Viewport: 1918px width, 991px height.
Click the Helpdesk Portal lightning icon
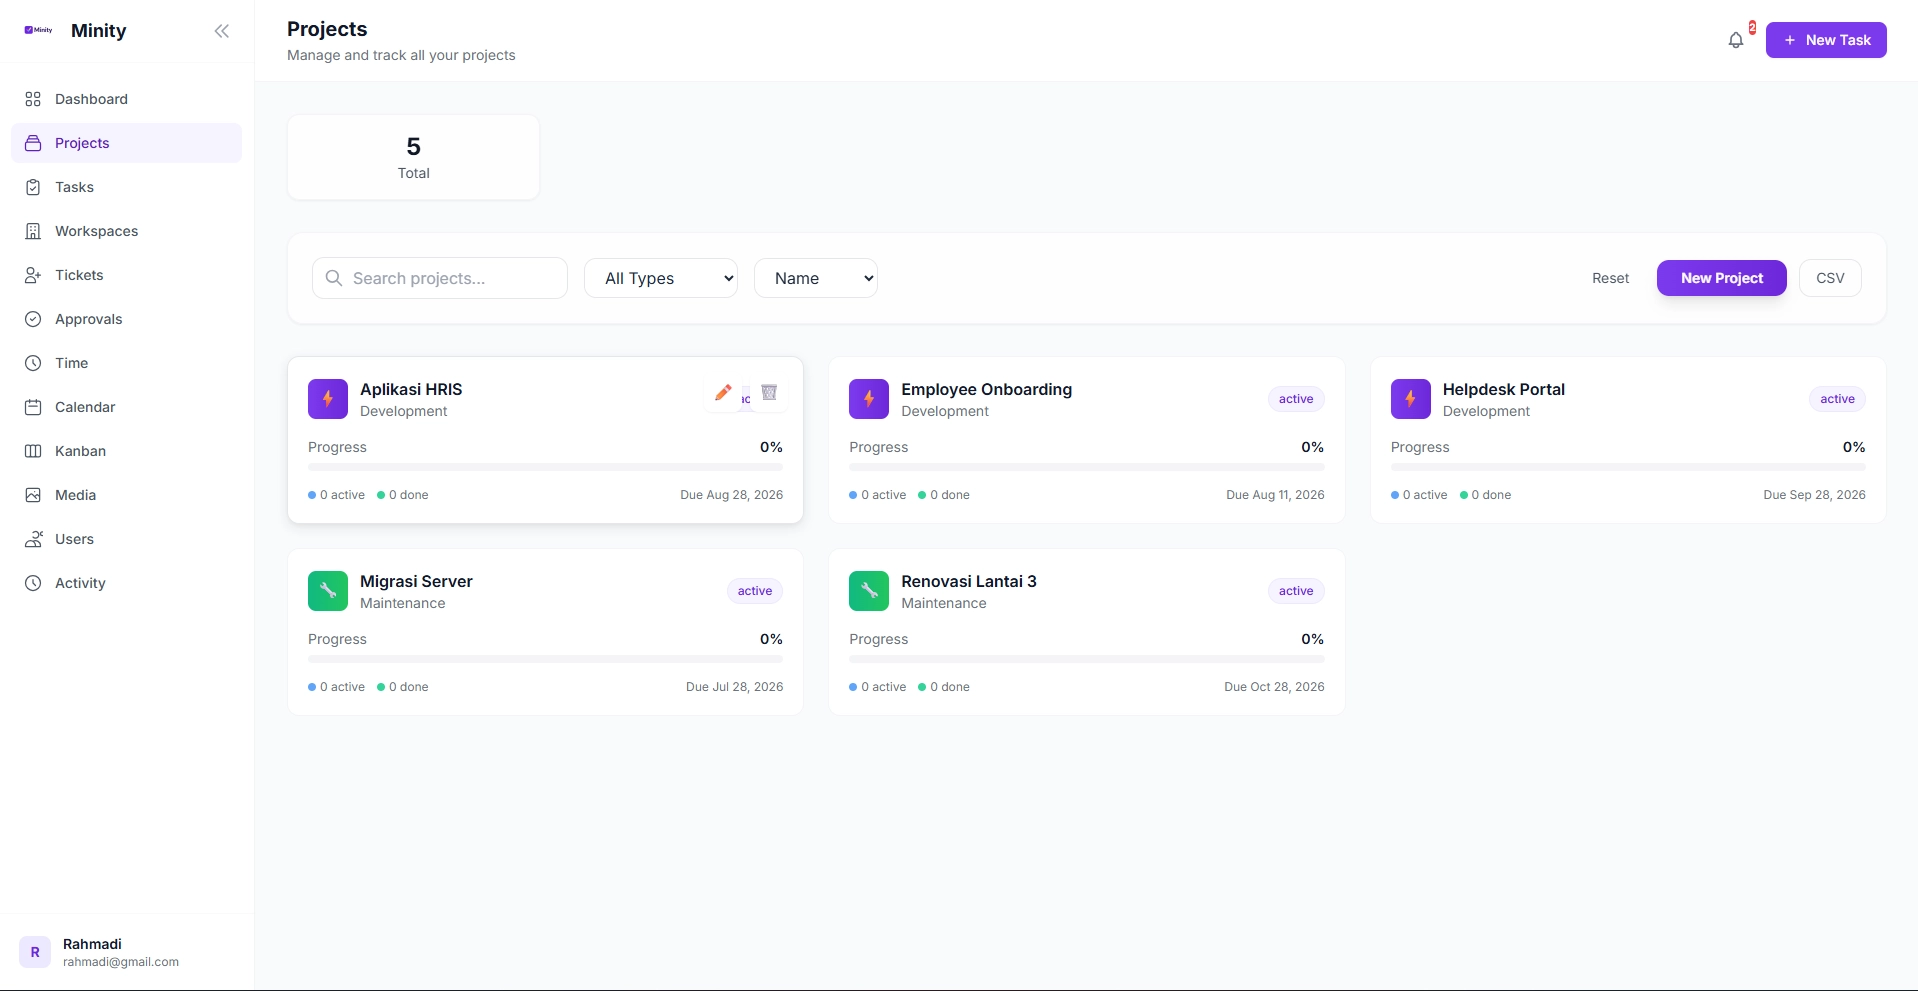pyautogui.click(x=1410, y=399)
